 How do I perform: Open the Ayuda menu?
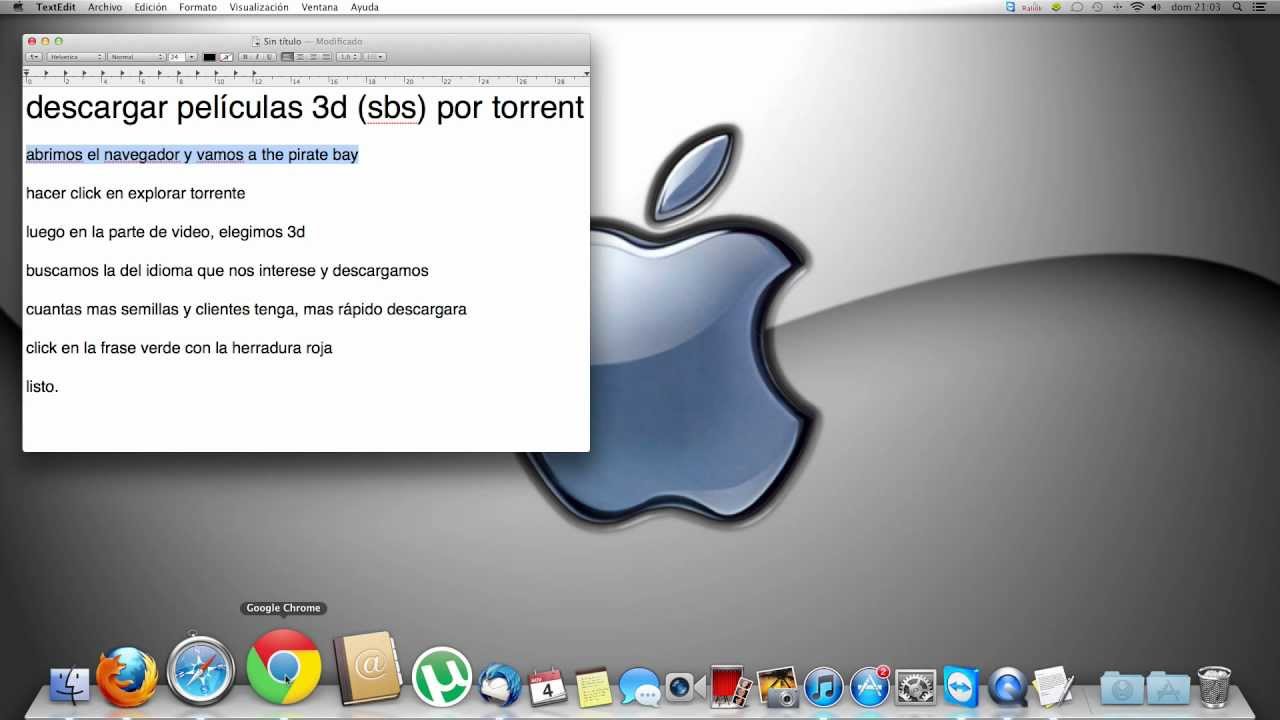(365, 7)
